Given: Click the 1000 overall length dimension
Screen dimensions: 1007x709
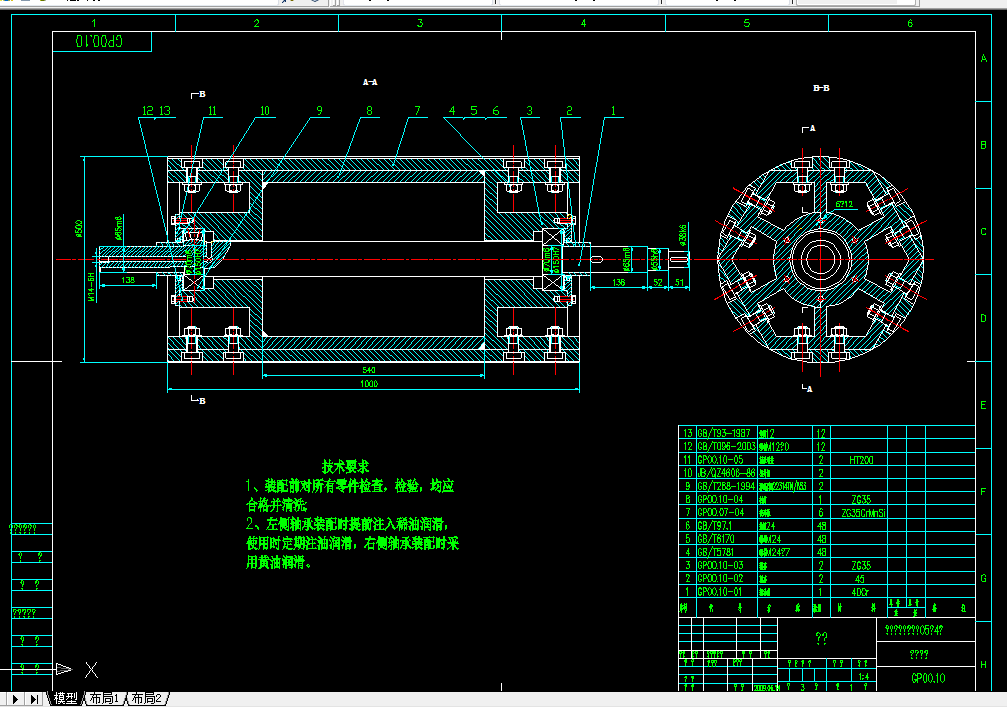Looking at the screenshot, I should pyautogui.click(x=369, y=384).
